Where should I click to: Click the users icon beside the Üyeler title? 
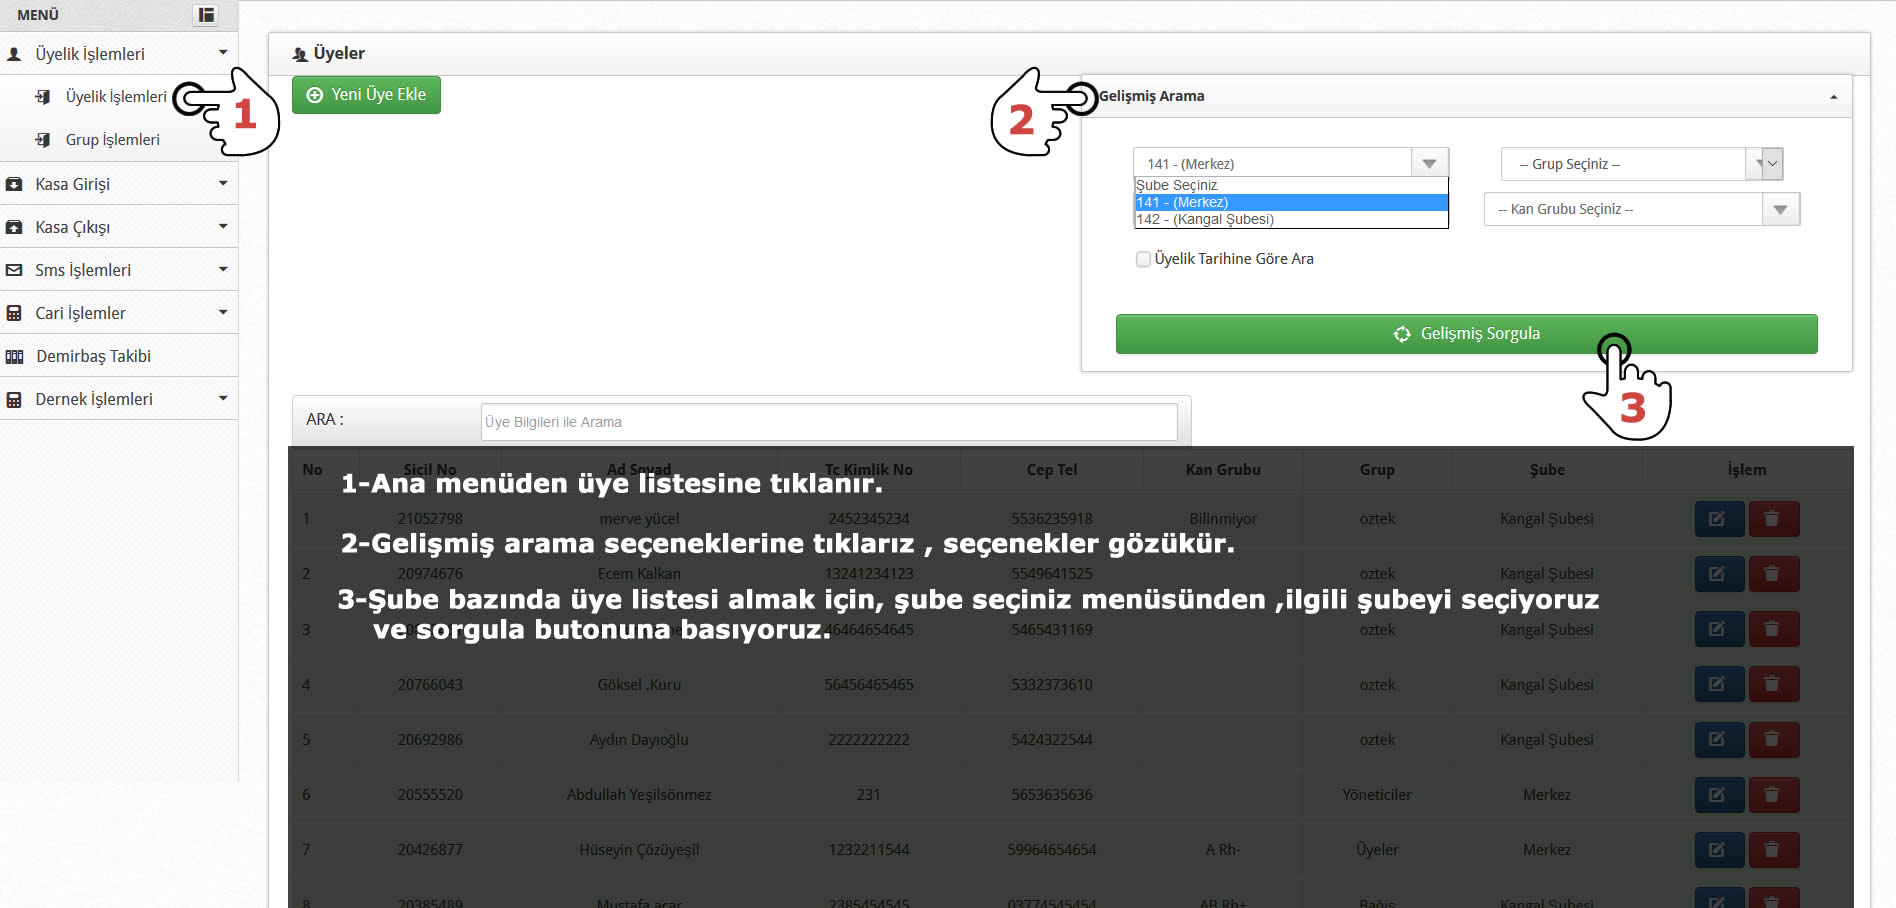300,54
